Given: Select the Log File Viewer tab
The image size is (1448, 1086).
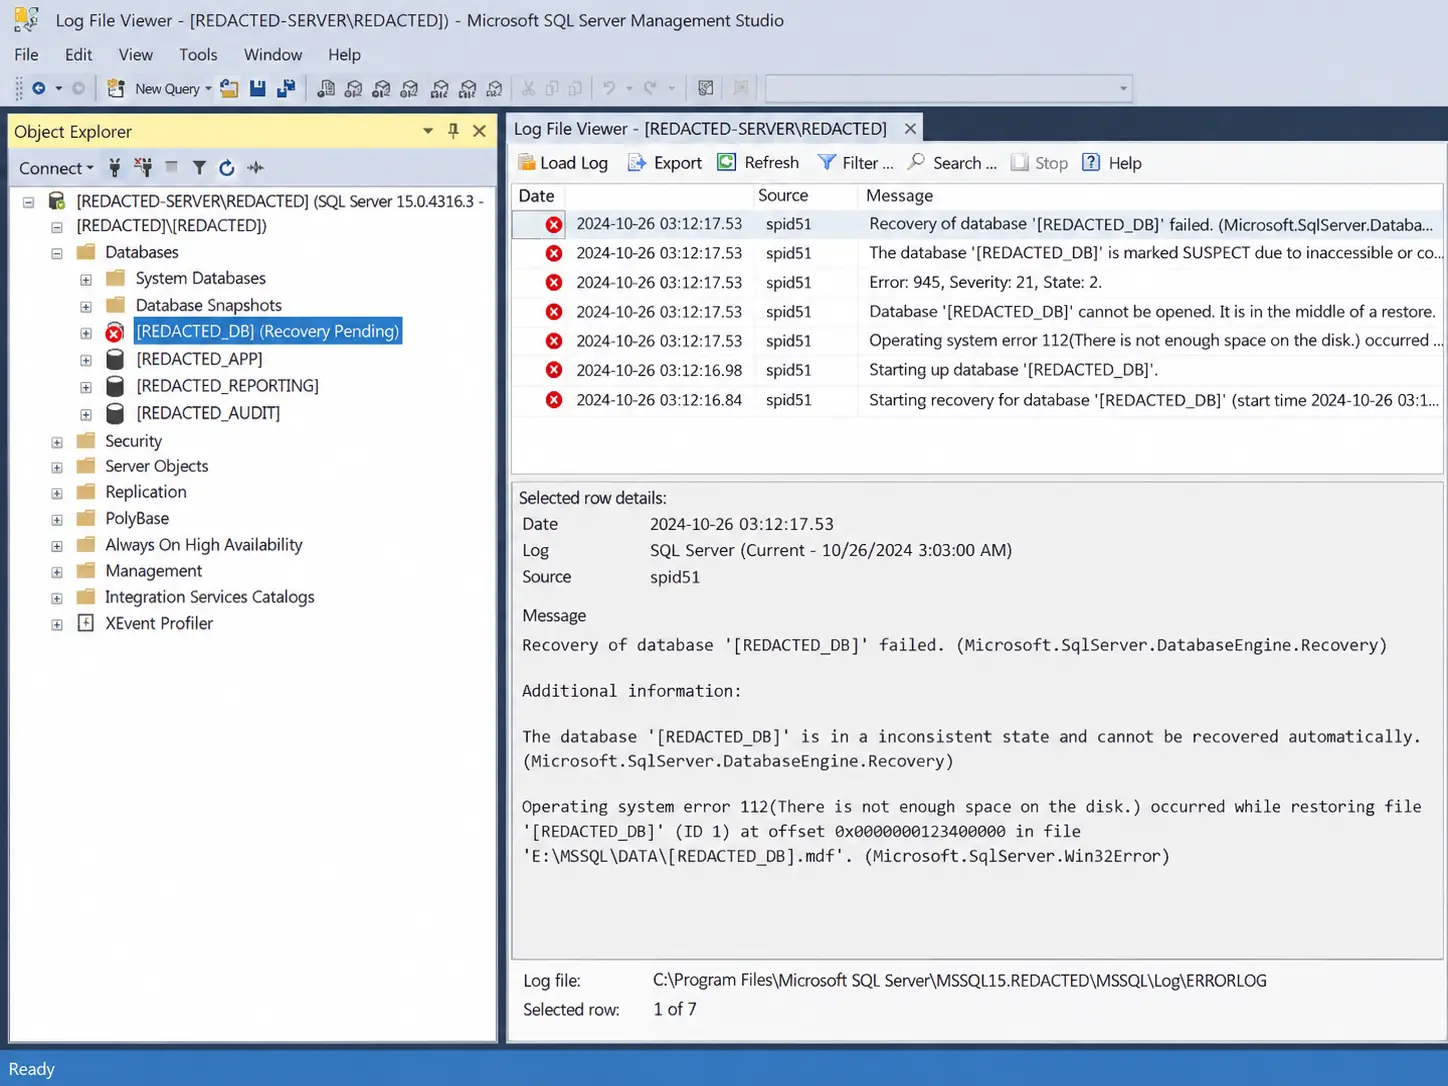Looking at the screenshot, I should (x=700, y=128).
